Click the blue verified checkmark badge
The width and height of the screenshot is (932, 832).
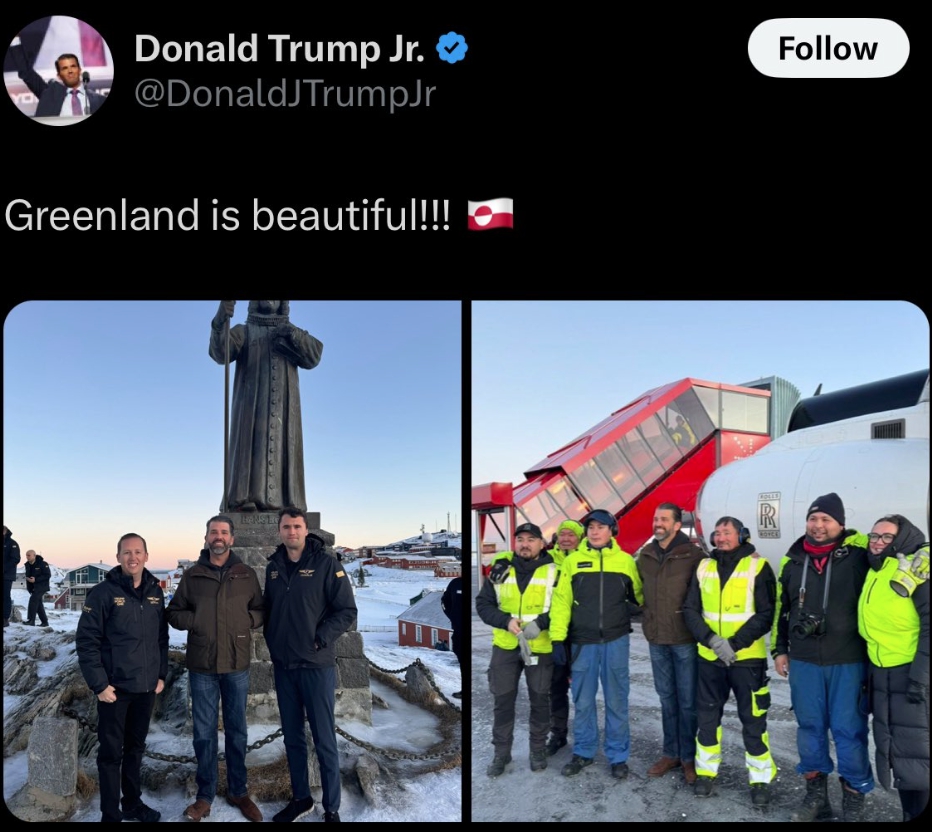coord(452,48)
